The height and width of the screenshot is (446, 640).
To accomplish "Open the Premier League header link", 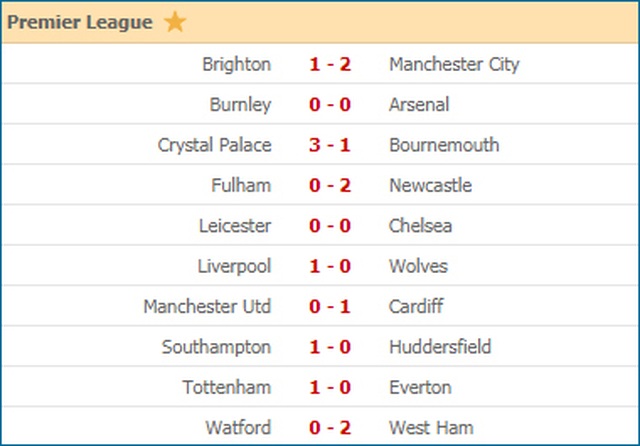I will (81, 22).
